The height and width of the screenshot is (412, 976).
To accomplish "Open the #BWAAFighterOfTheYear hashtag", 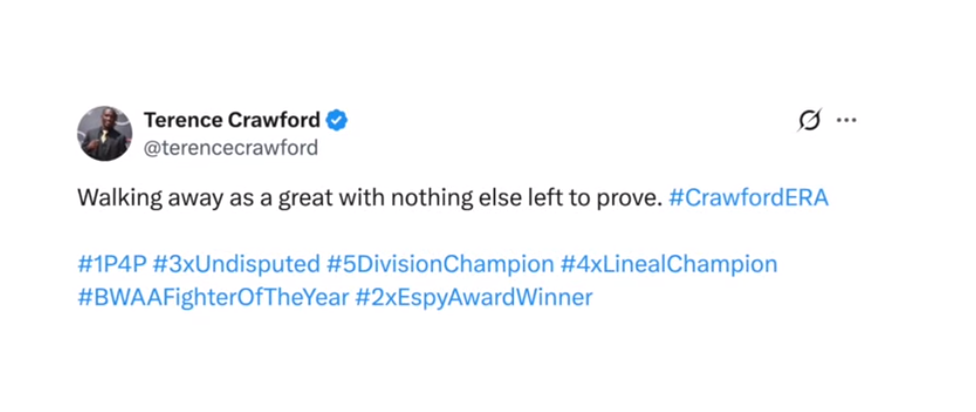I will pos(212,297).
